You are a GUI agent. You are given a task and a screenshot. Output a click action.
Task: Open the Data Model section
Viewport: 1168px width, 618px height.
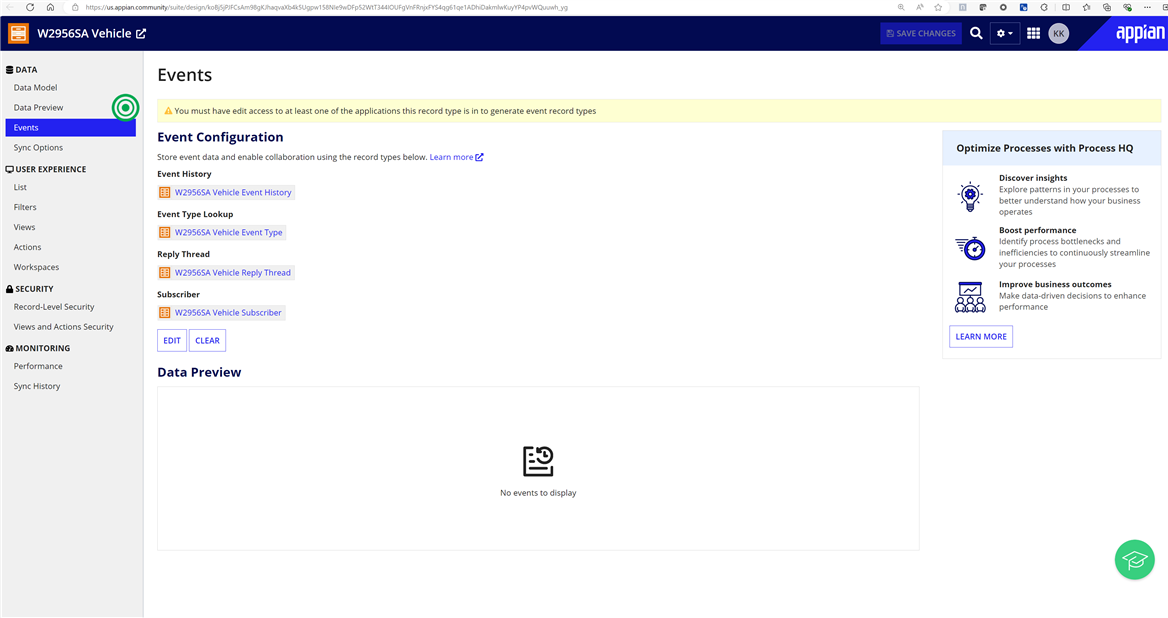pyautogui.click(x=35, y=88)
